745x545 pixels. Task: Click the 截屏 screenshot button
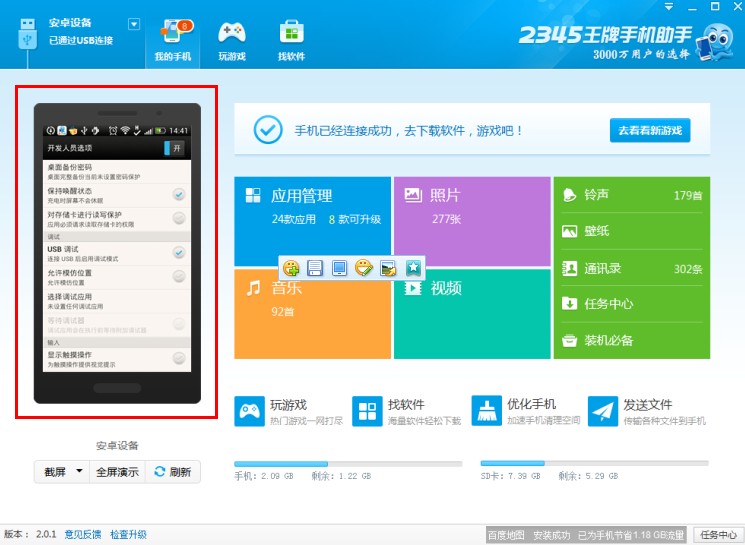click(x=55, y=472)
